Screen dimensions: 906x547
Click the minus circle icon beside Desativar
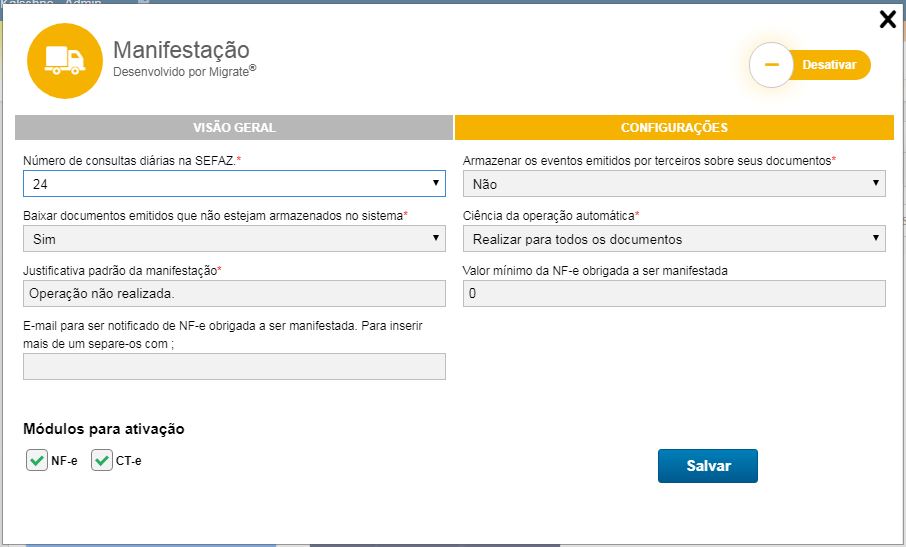pos(771,65)
